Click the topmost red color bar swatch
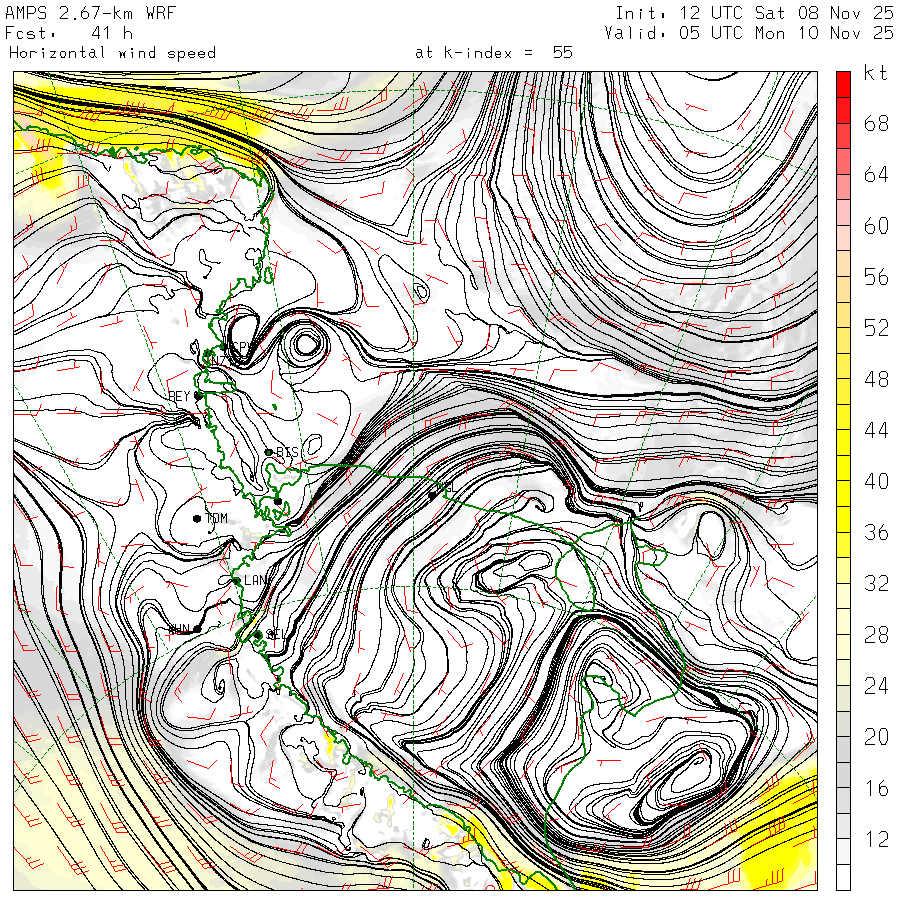 click(x=844, y=84)
